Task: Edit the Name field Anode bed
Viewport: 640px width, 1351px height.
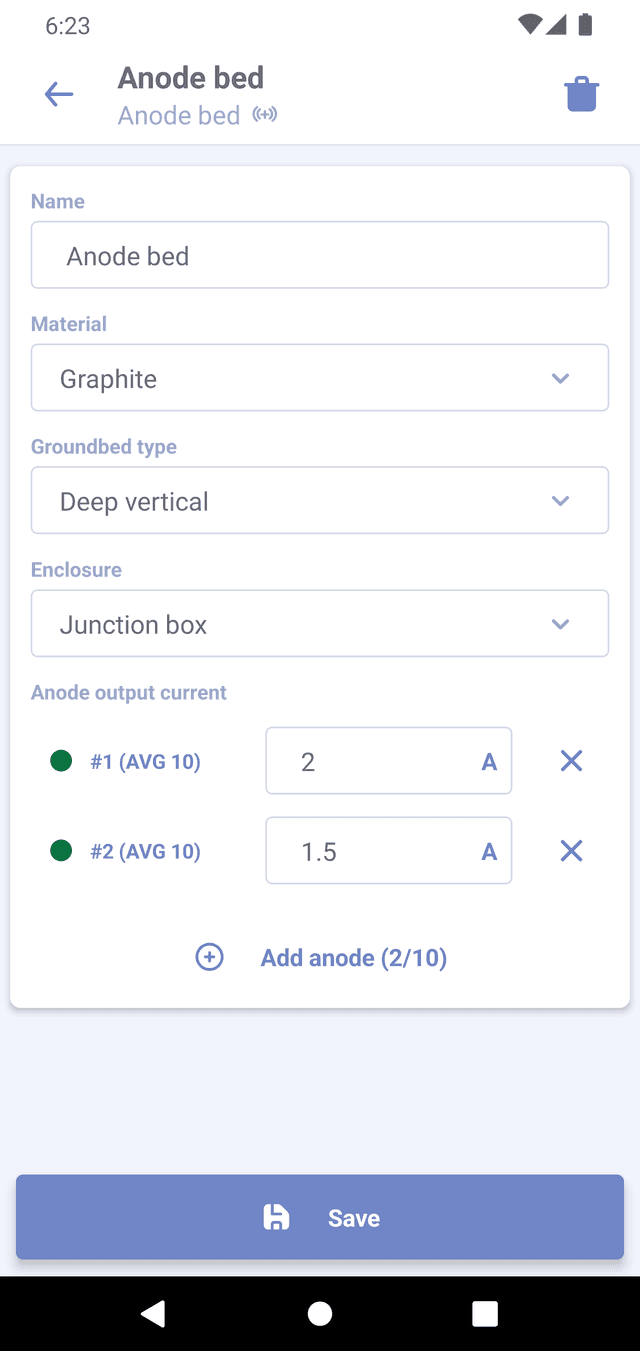Action: click(x=320, y=255)
